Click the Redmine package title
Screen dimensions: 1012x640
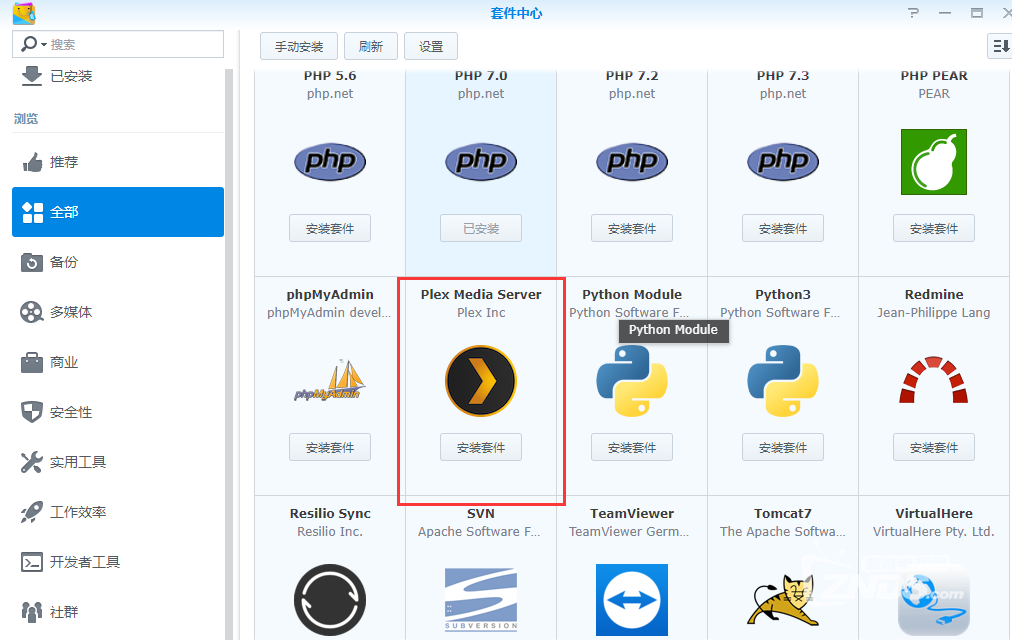934,294
